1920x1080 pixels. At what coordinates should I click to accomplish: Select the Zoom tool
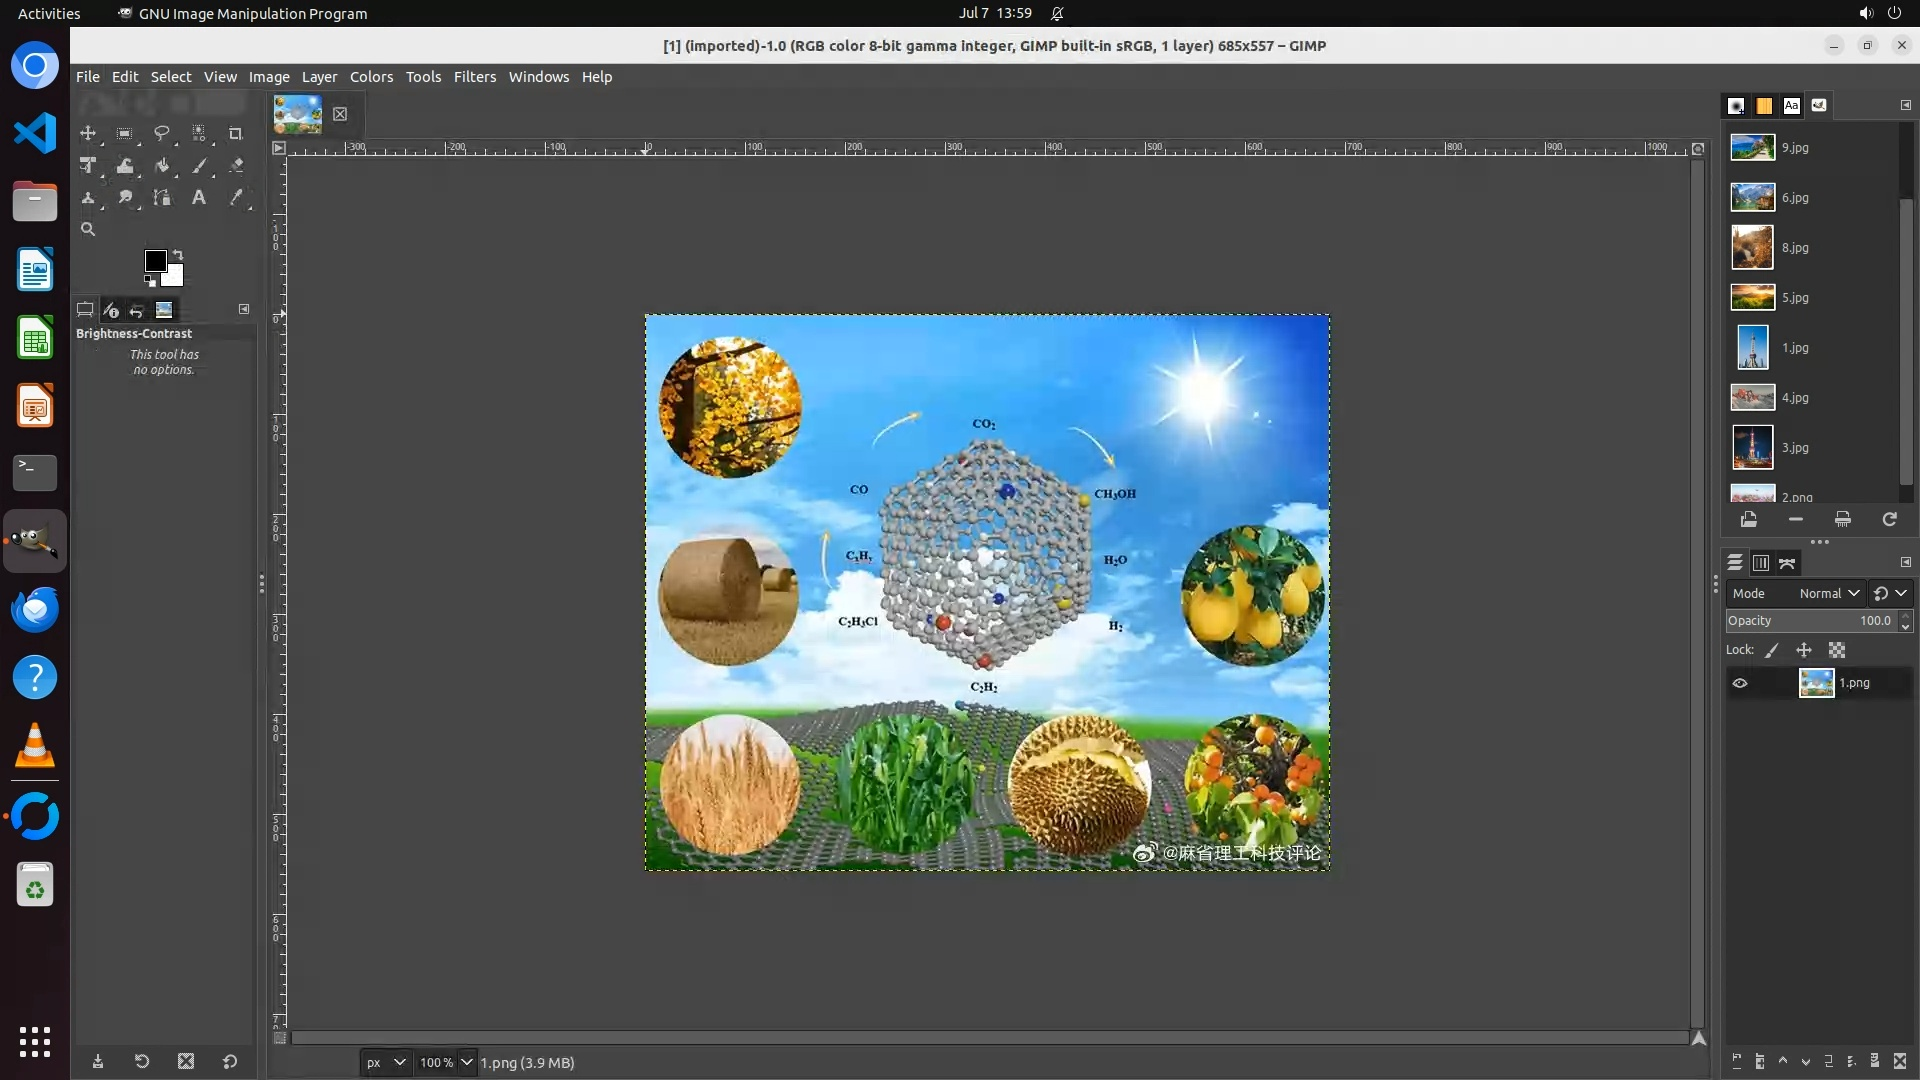(x=88, y=230)
